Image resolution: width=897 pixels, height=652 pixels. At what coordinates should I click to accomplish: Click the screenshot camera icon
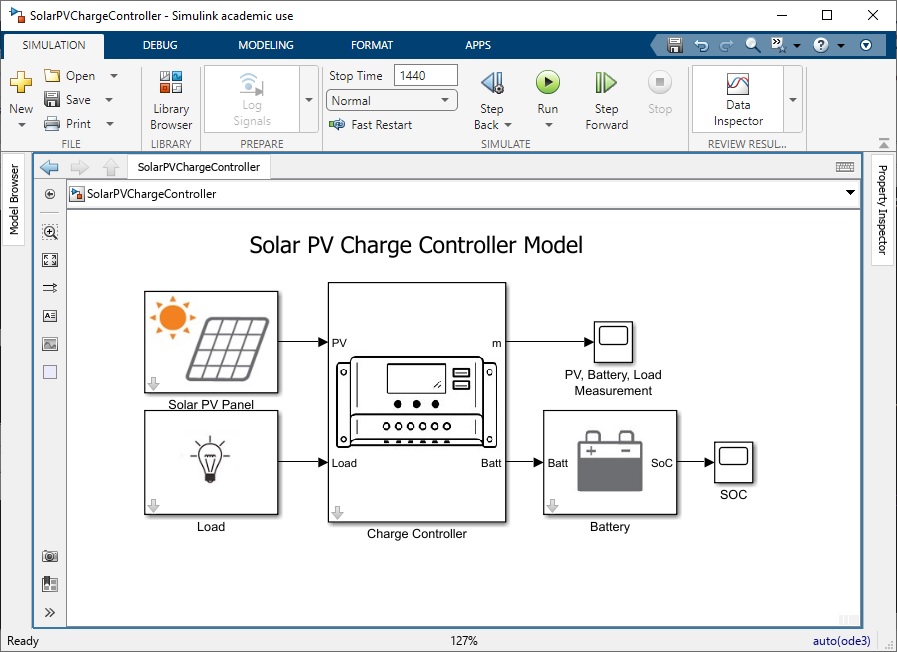pyautogui.click(x=50, y=556)
